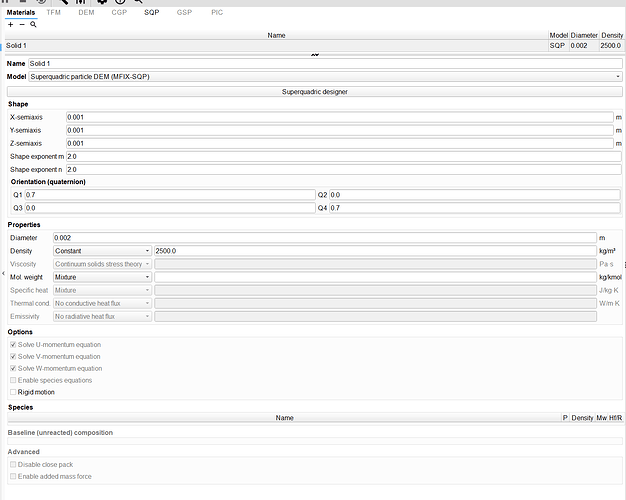Toggle Solve W-momentum equation checkbox

point(14,368)
